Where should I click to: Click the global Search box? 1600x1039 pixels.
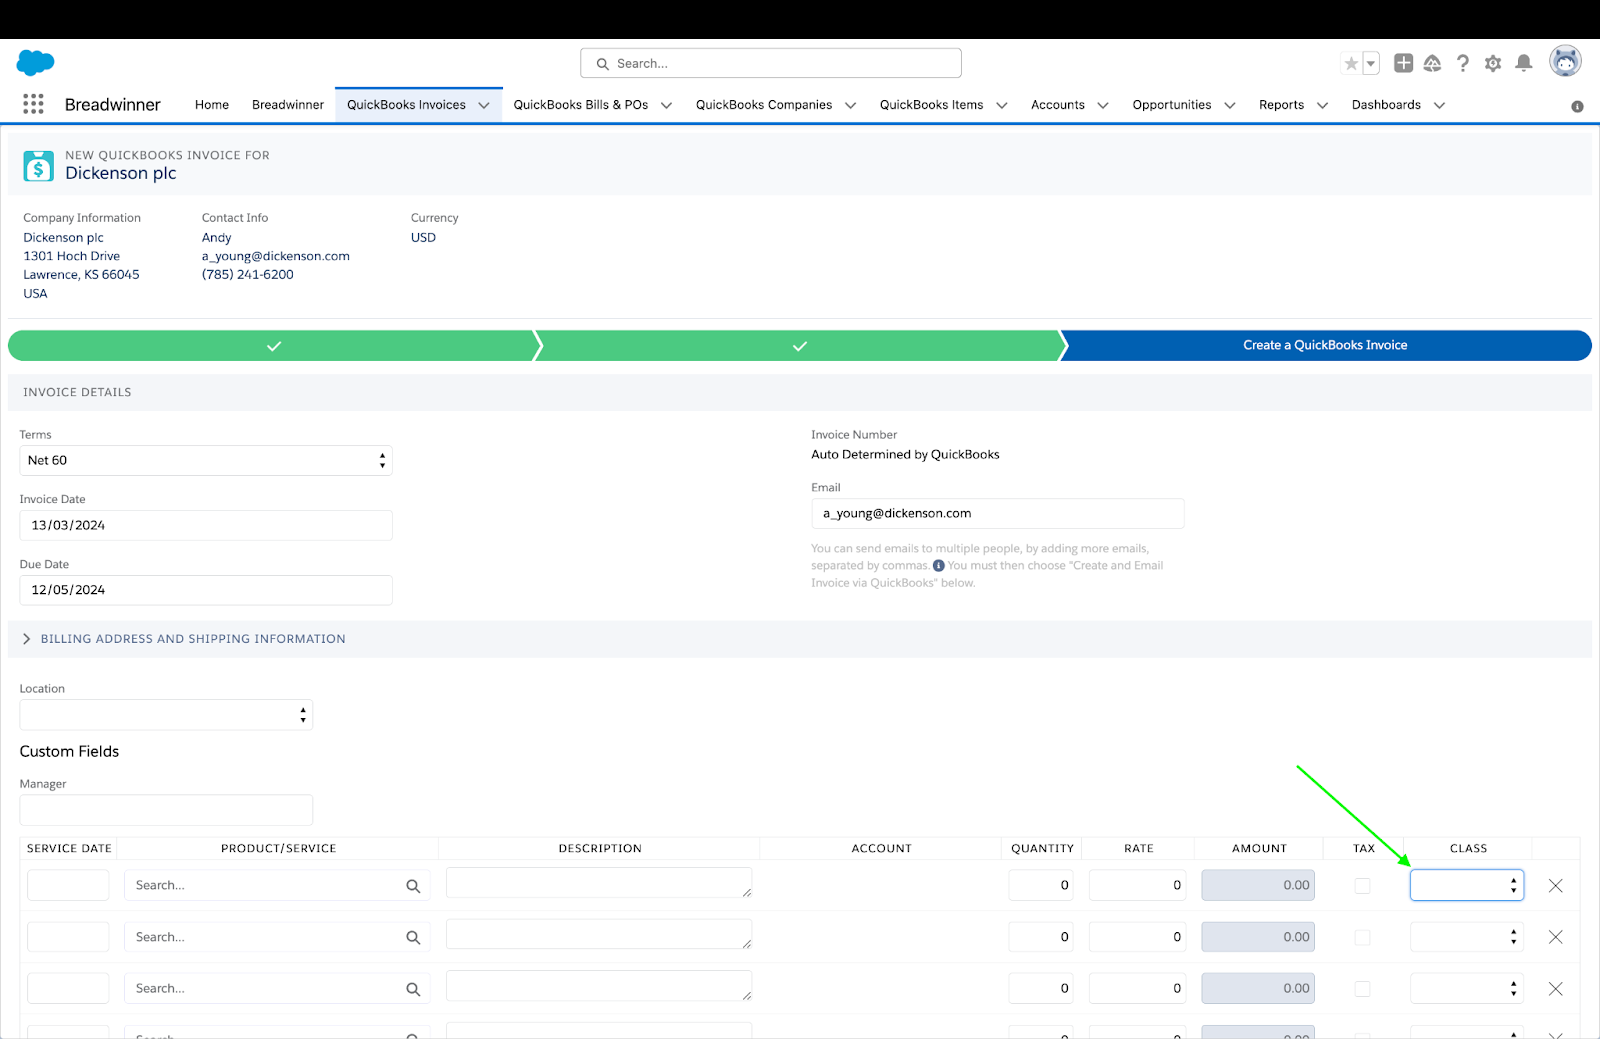point(771,63)
